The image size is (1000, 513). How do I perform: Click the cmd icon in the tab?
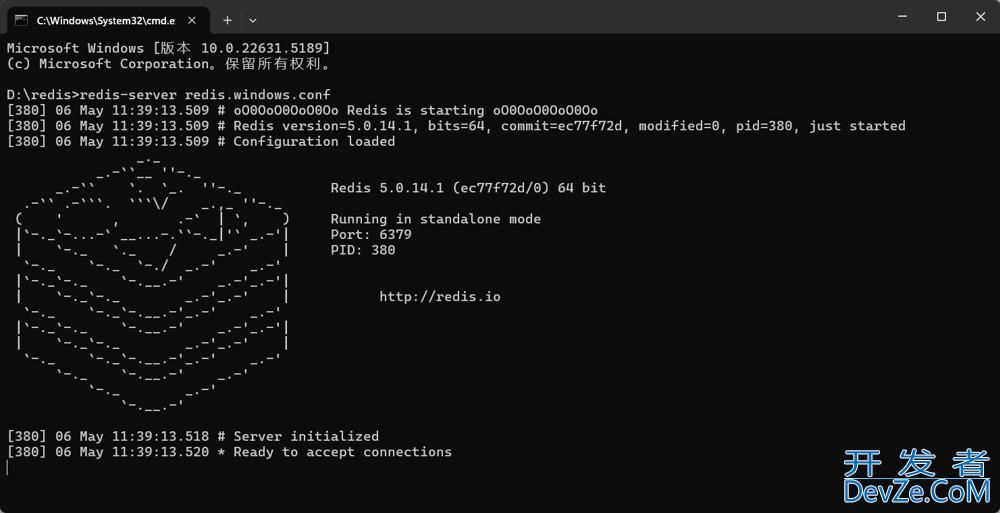coord(21,20)
